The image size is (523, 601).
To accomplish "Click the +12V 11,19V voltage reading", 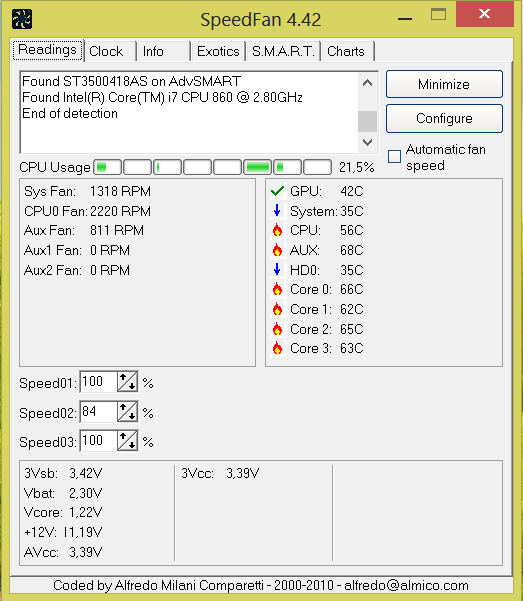I will click(x=63, y=532).
